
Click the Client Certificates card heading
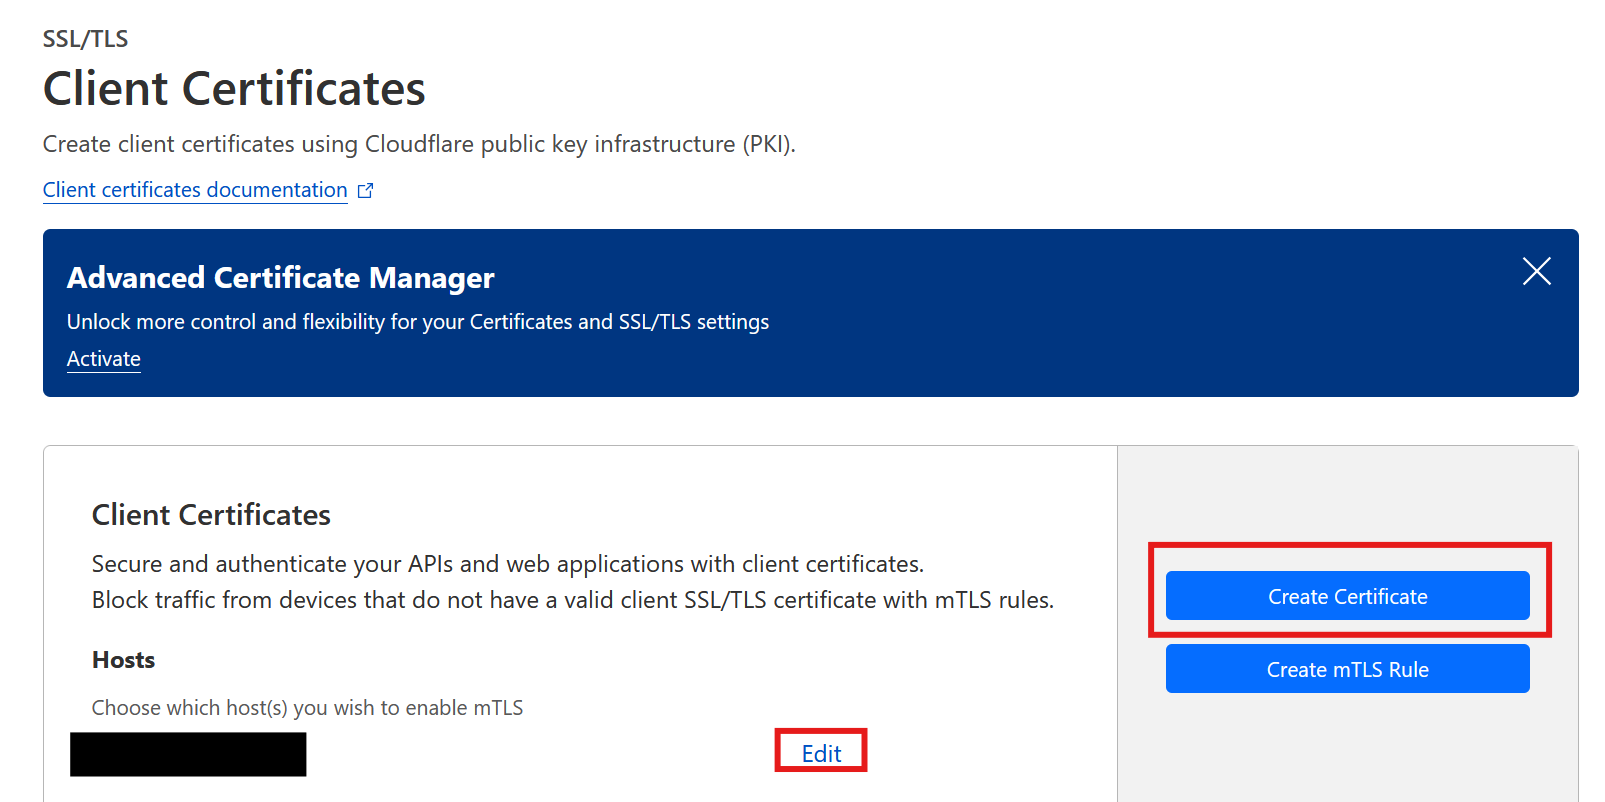tap(211, 515)
